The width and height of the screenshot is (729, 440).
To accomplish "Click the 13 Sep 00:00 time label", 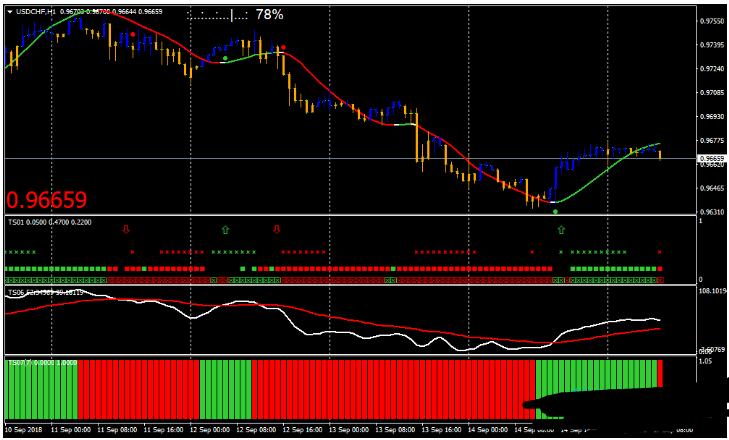I will pyautogui.click(x=348, y=429).
